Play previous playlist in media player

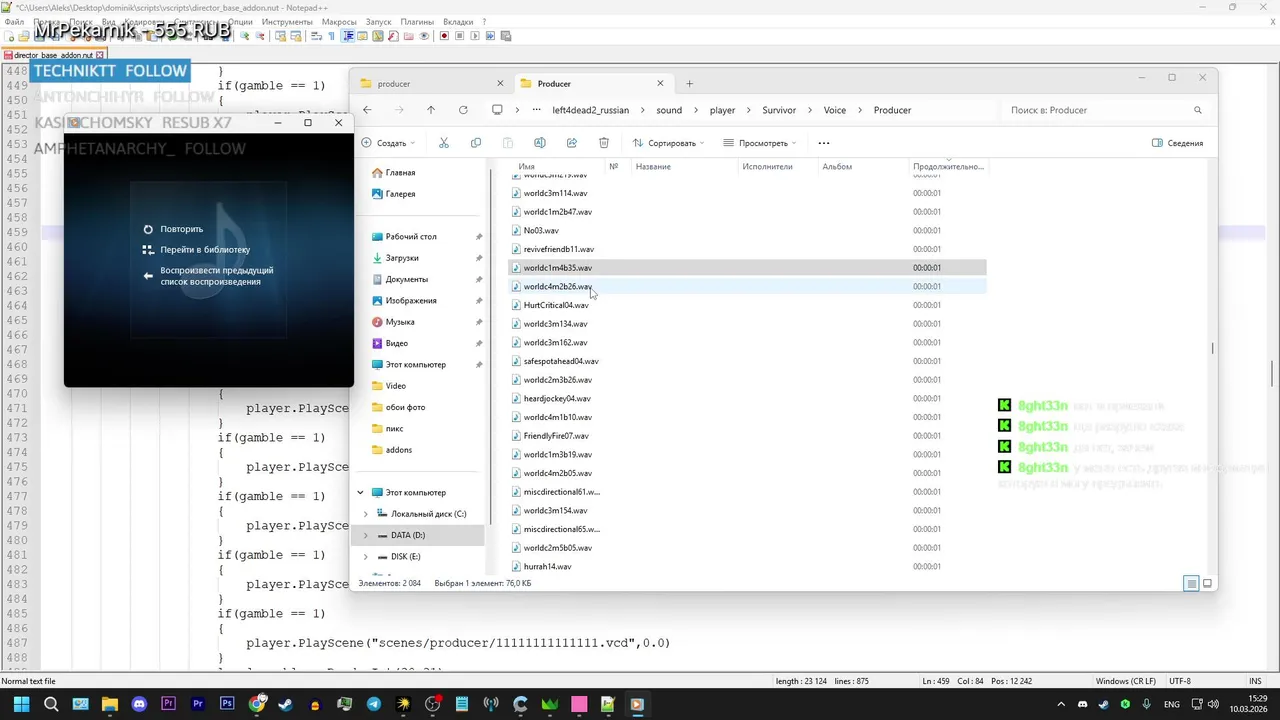(x=208, y=276)
